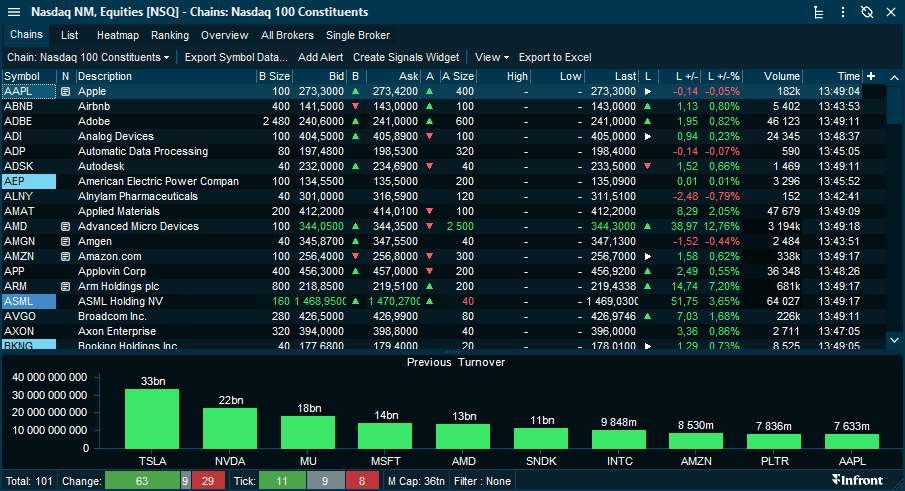Click the Alnylam Pharmaceuticals description

click(137, 196)
